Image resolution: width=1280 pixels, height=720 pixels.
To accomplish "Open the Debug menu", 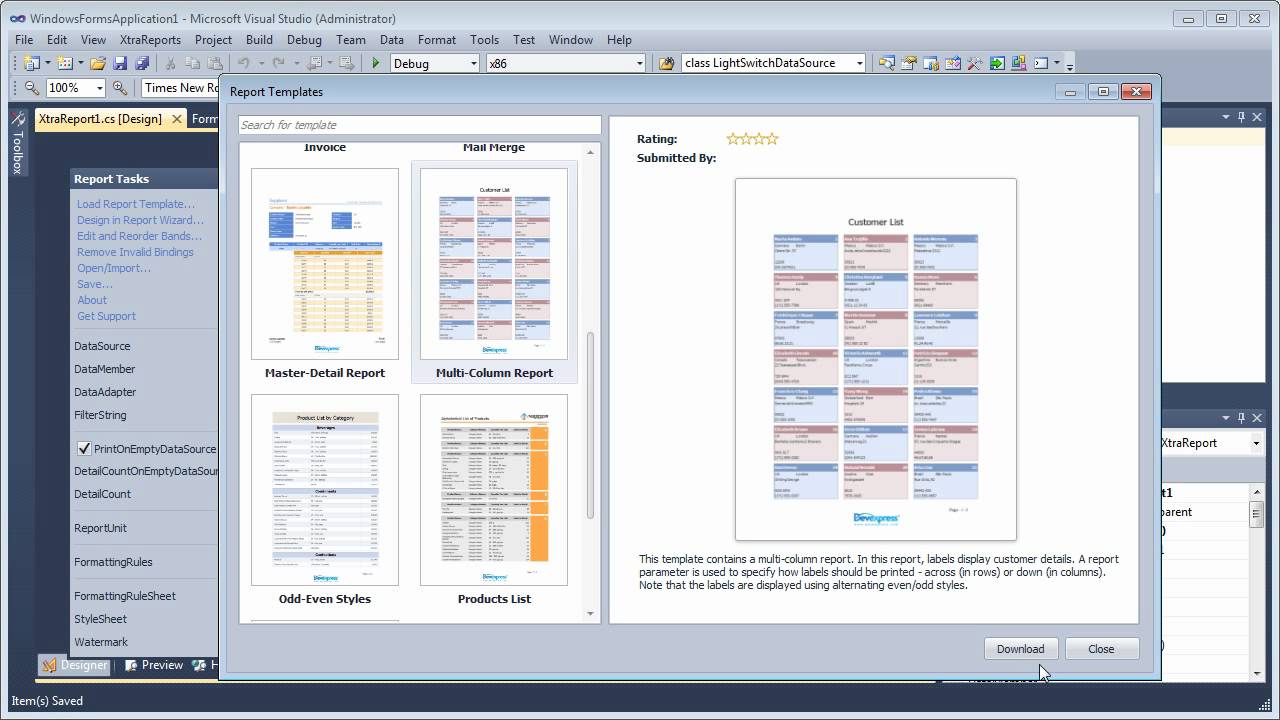I will [x=304, y=40].
